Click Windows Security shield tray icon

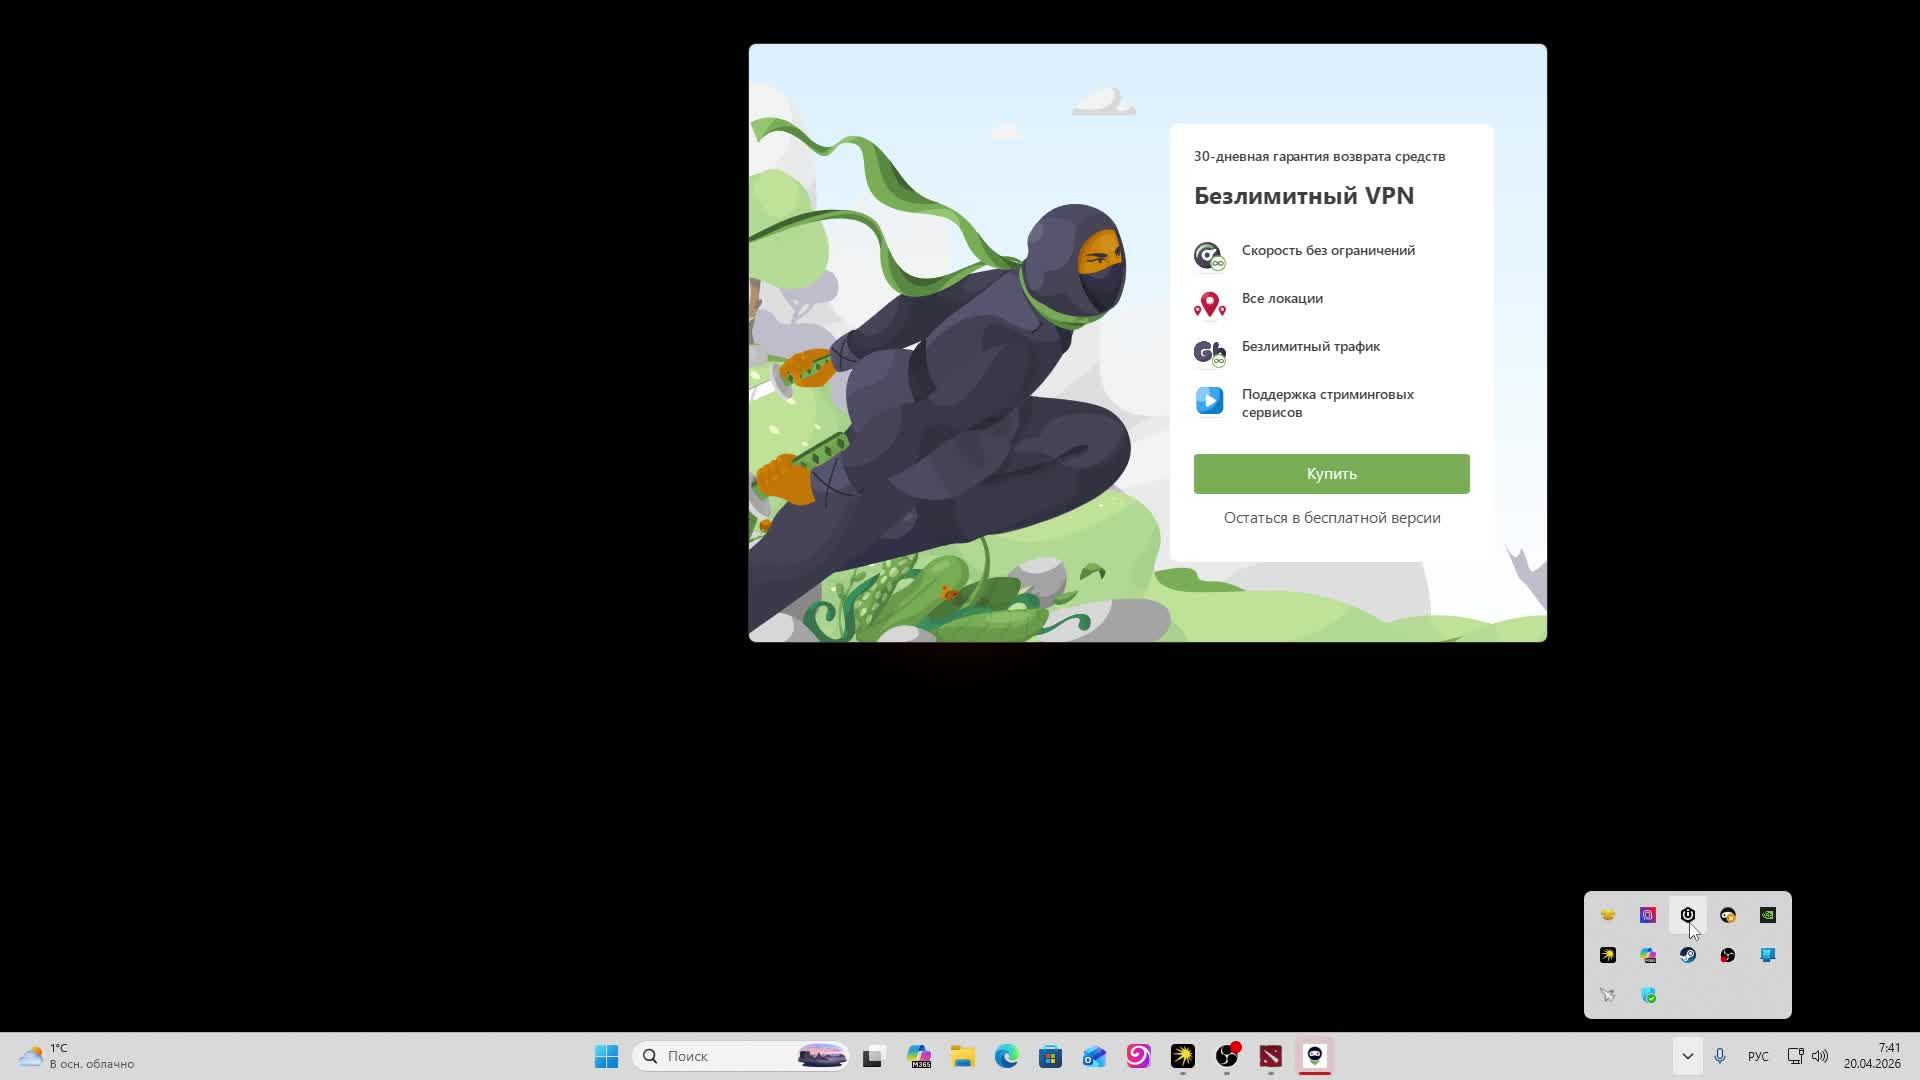click(1648, 995)
